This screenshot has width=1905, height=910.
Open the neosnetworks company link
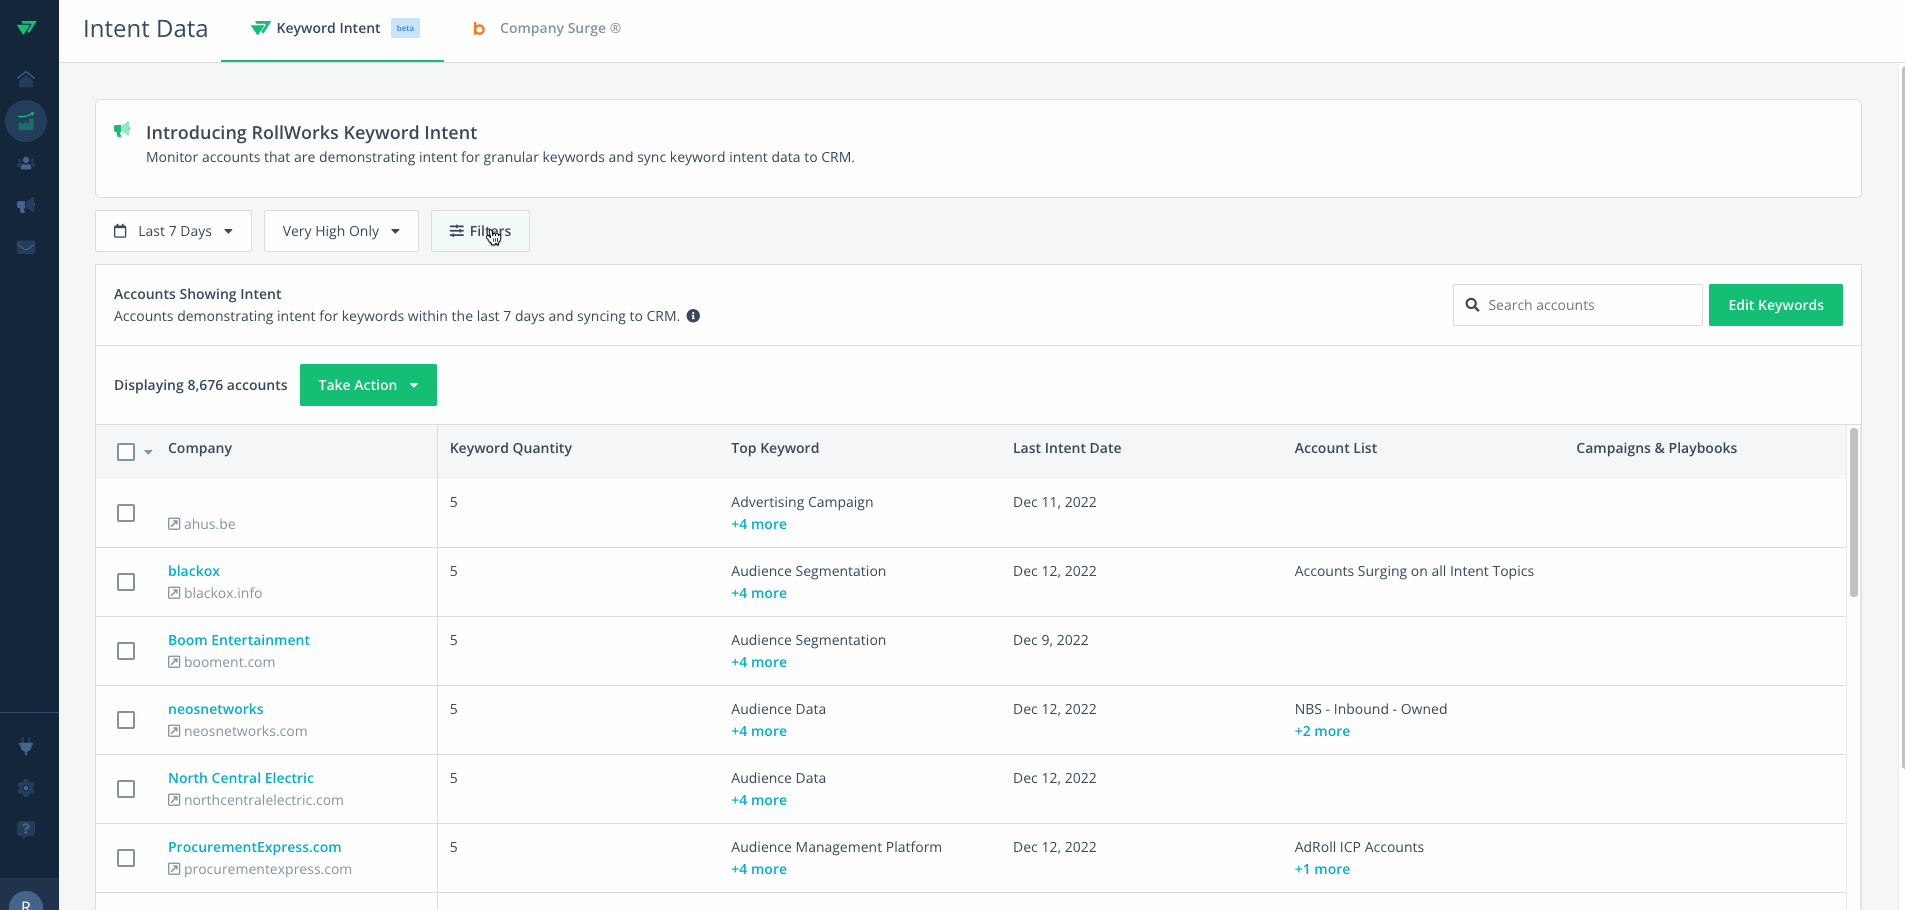coord(216,709)
